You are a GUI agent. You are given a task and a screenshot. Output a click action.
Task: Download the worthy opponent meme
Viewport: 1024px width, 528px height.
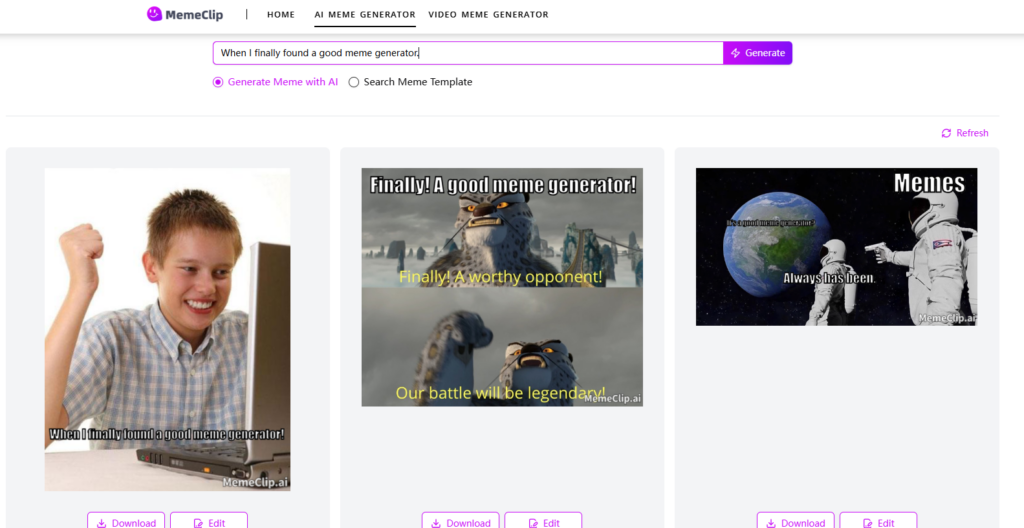(460, 521)
